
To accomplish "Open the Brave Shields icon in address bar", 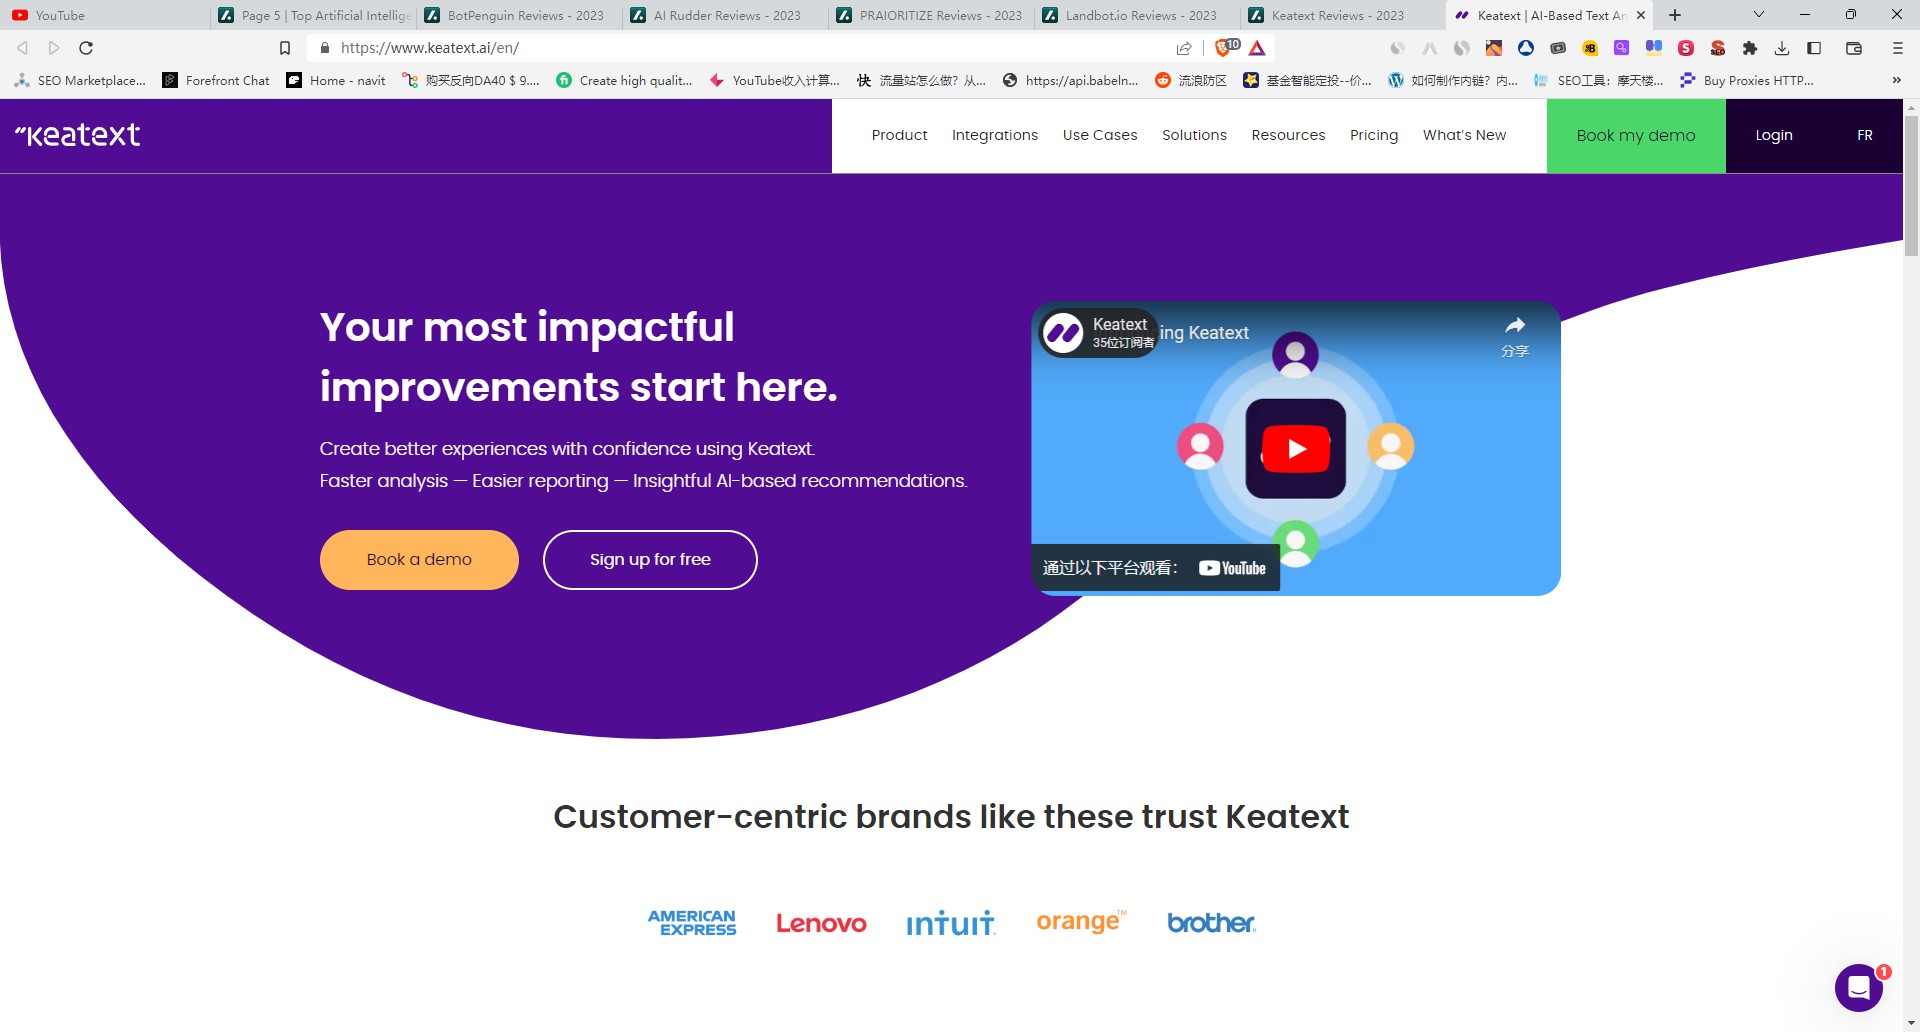I will 1222,48.
